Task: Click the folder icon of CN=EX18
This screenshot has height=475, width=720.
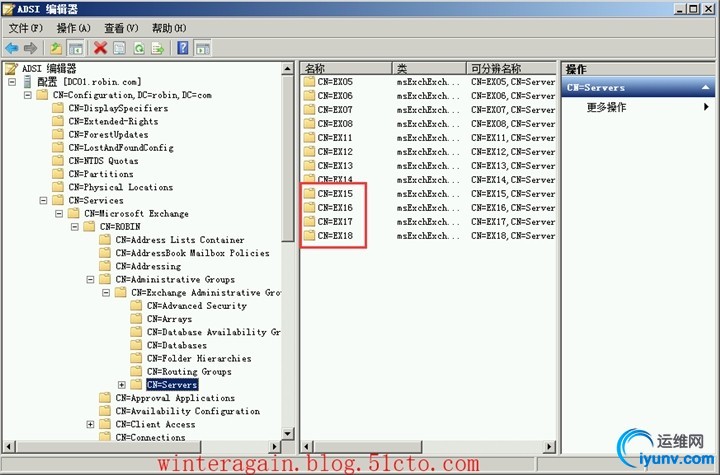Action: [309, 236]
